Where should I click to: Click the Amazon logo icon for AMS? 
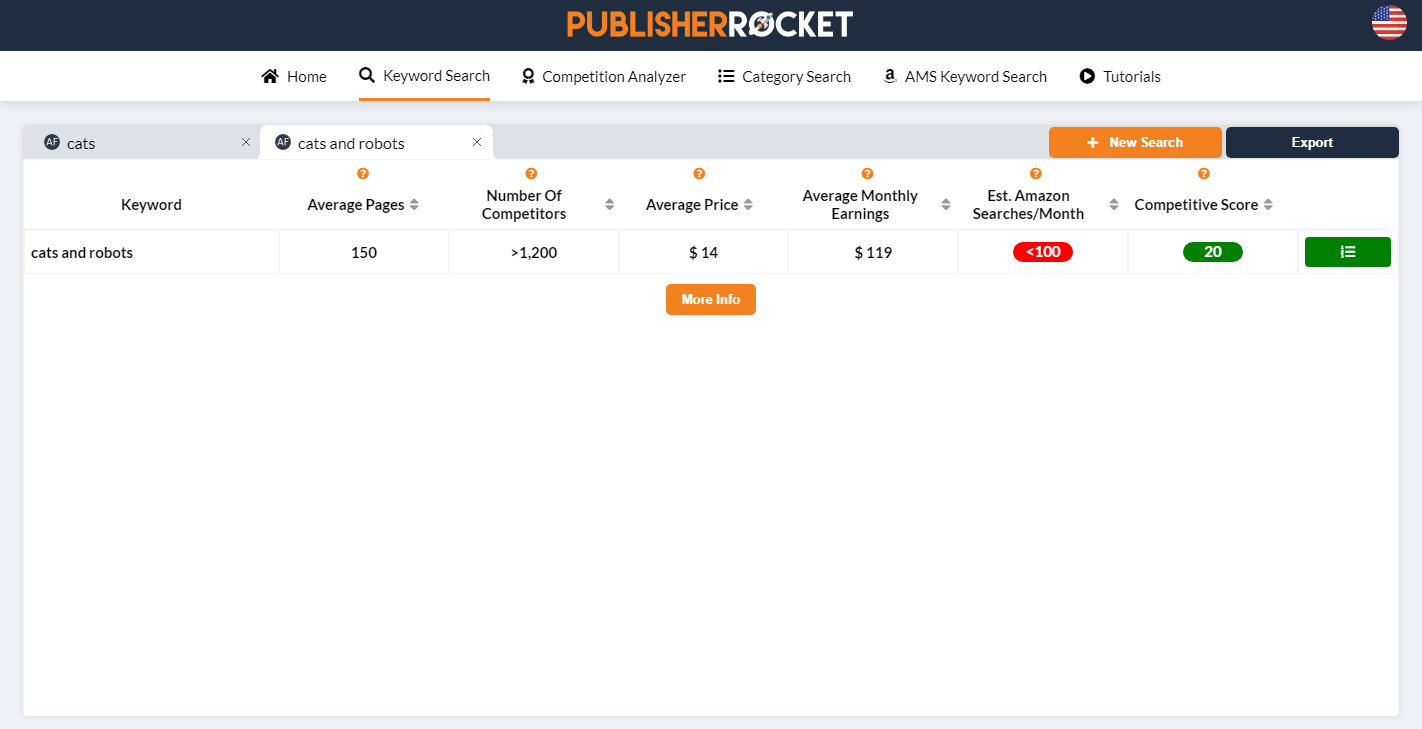[x=890, y=76]
